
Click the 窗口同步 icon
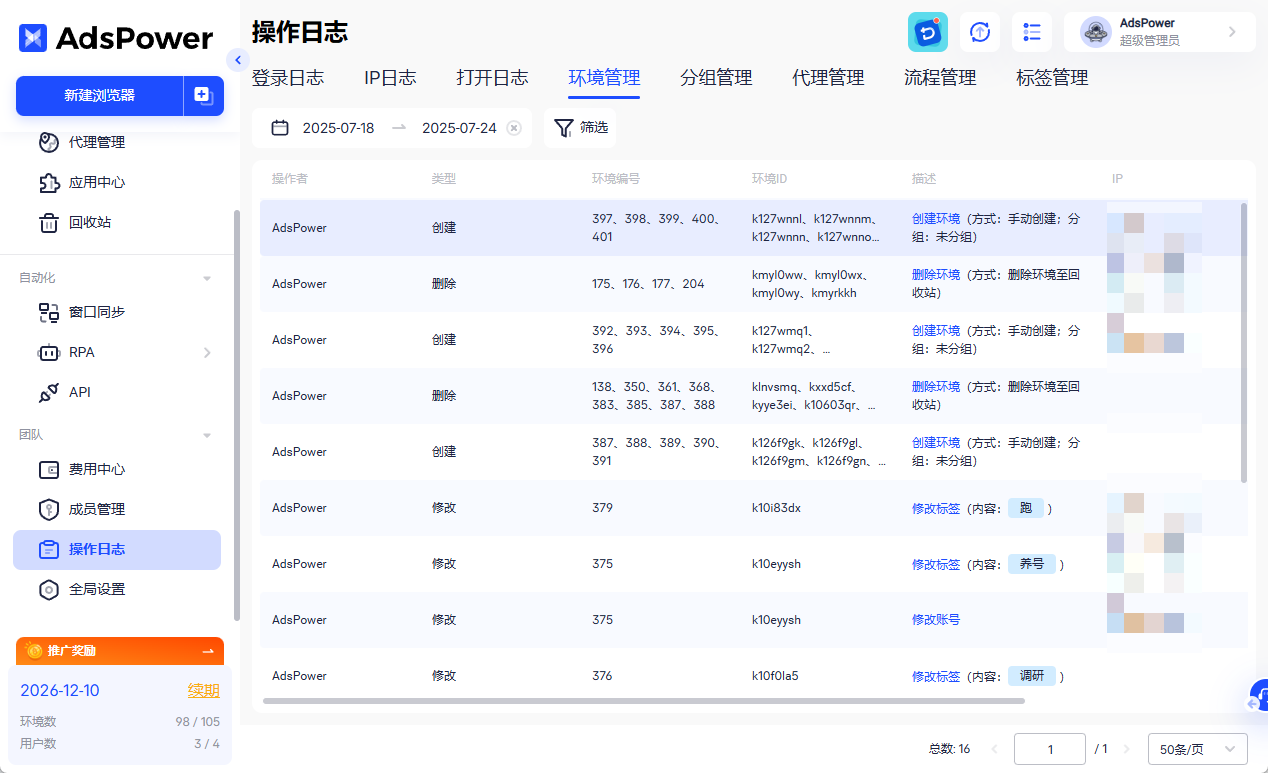click(x=49, y=312)
